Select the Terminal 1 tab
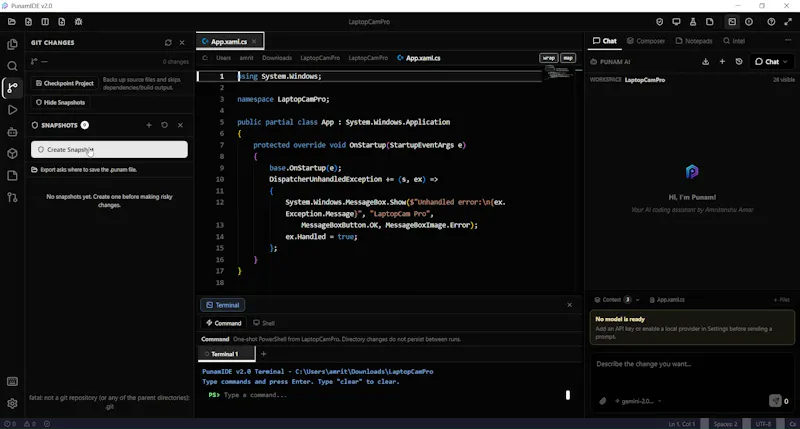Image resolution: width=800 pixels, height=429 pixels. (x=225, y=354)
